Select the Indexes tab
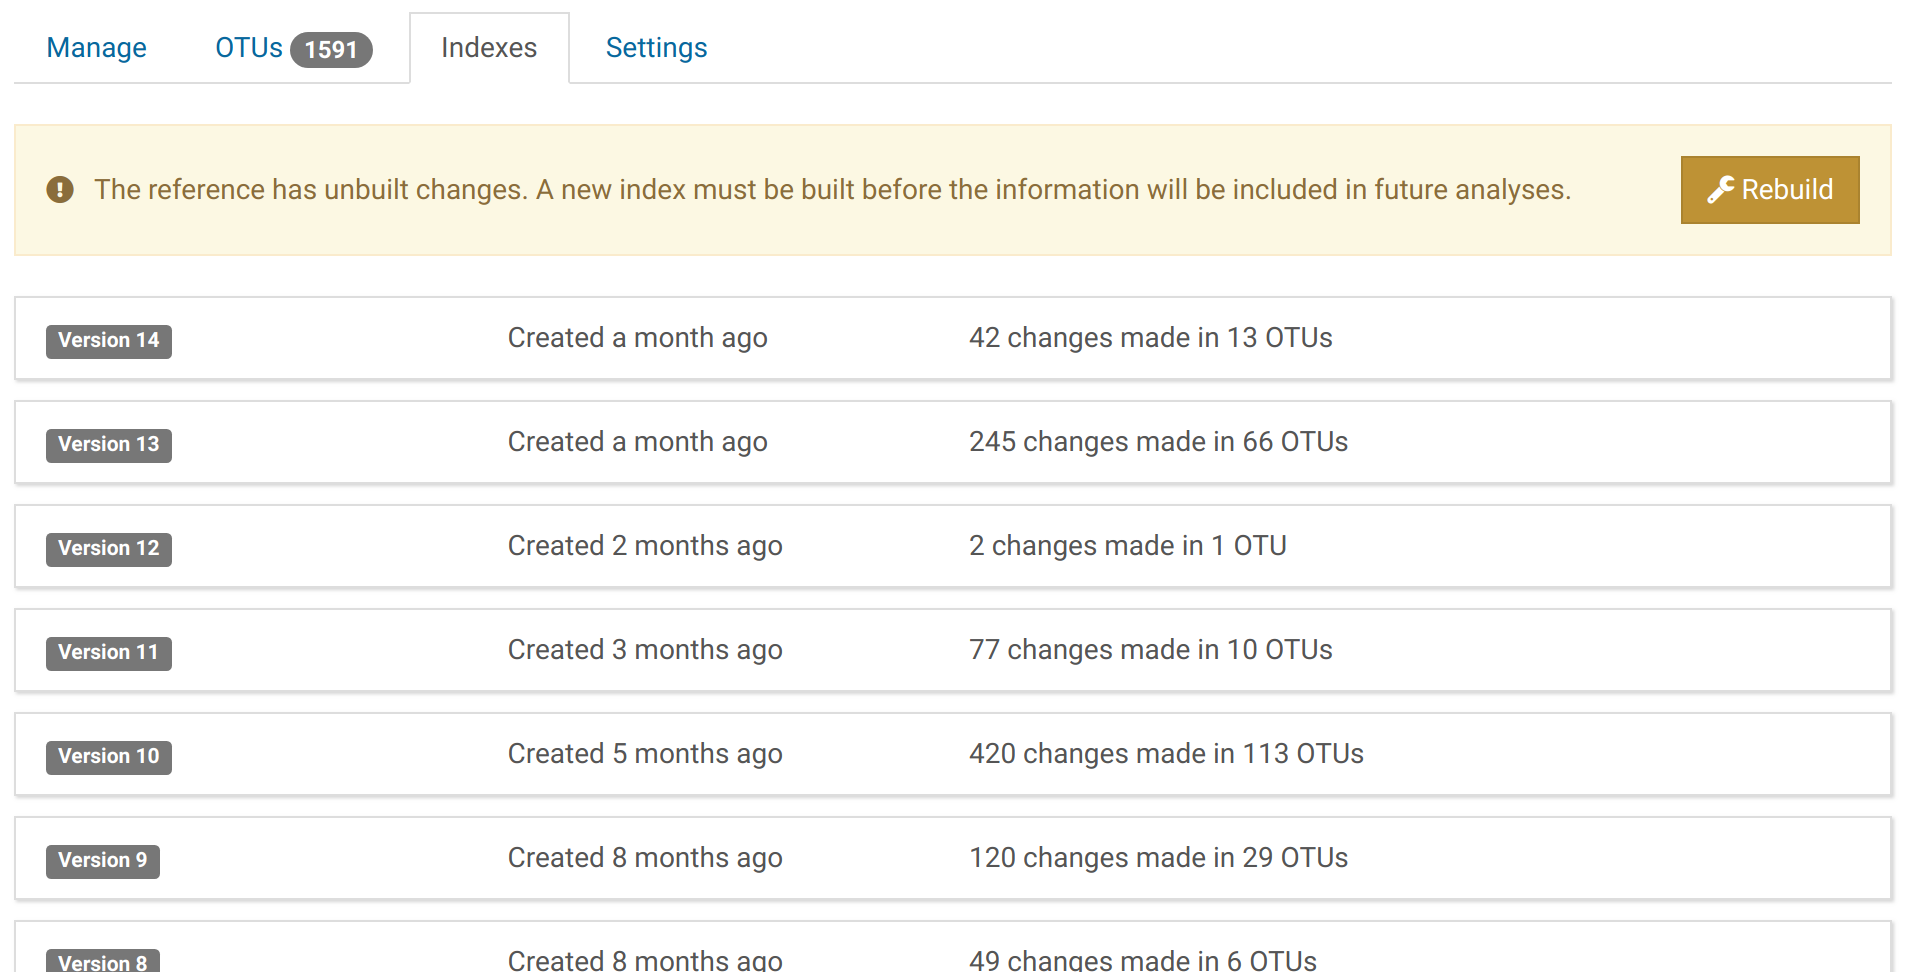The image size is (1906, 972). tap(489, 48)
